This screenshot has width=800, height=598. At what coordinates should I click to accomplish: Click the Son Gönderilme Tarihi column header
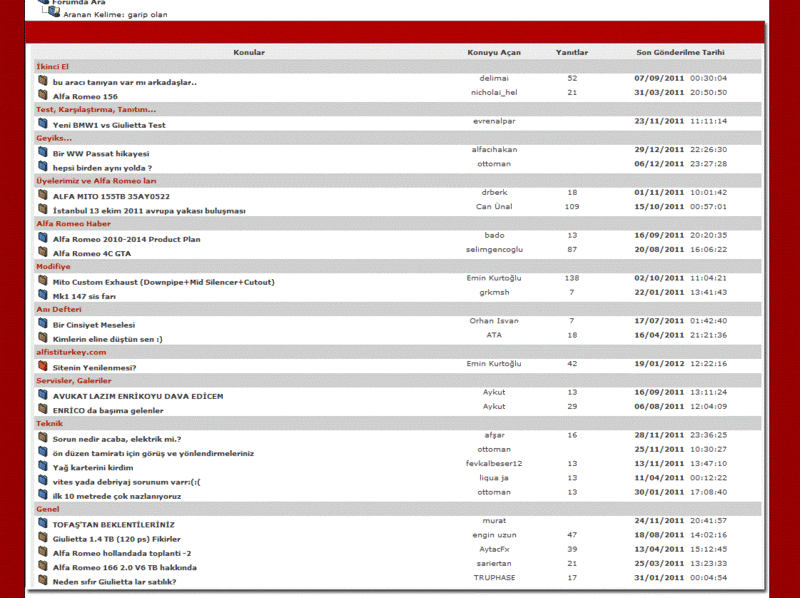(x=680, y=52)
